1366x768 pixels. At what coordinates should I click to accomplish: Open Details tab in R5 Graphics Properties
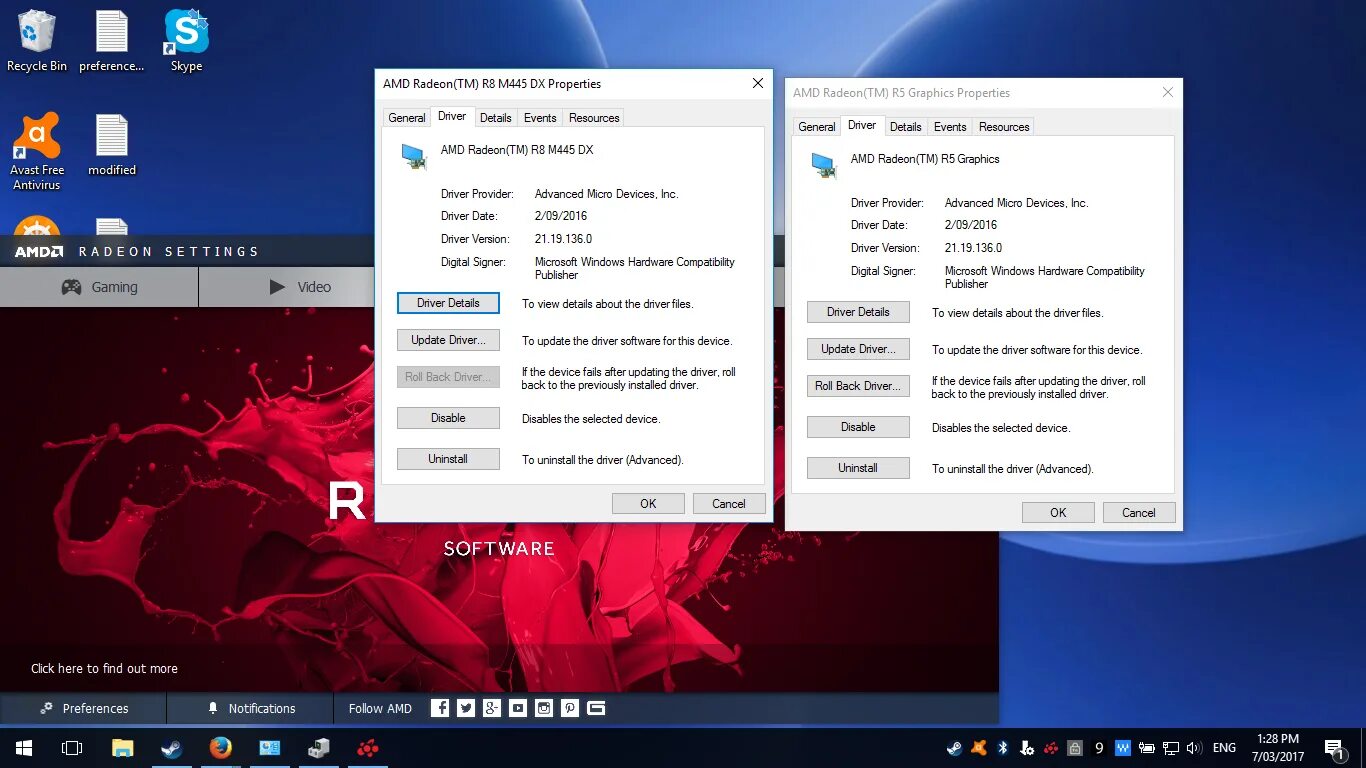[x=906, y=127]
